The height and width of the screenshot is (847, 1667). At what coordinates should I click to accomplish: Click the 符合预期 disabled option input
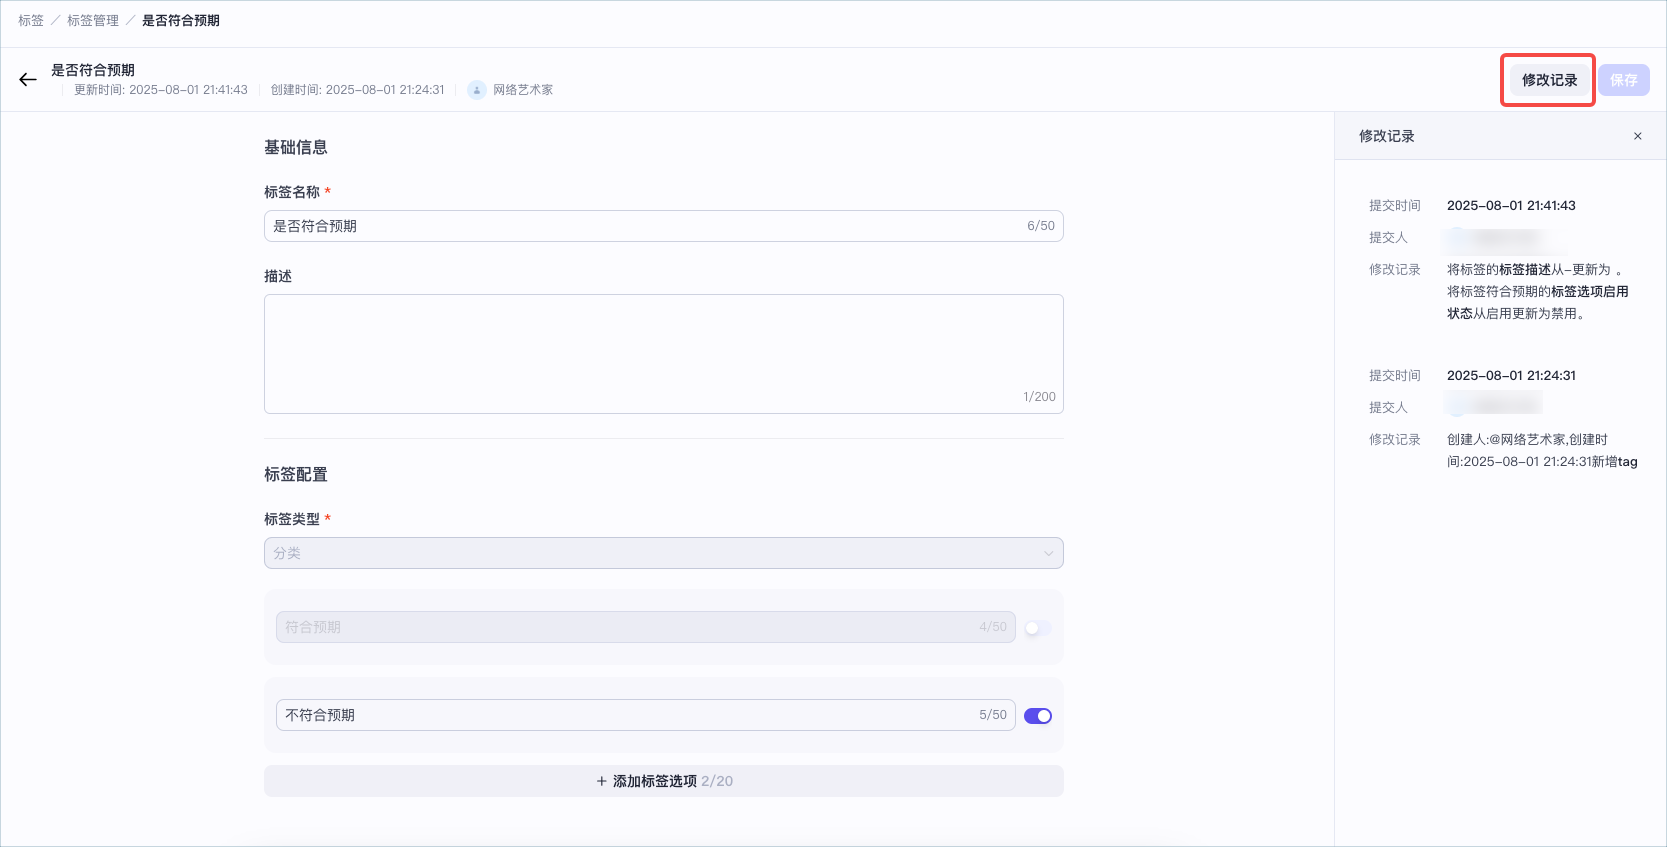646,627
